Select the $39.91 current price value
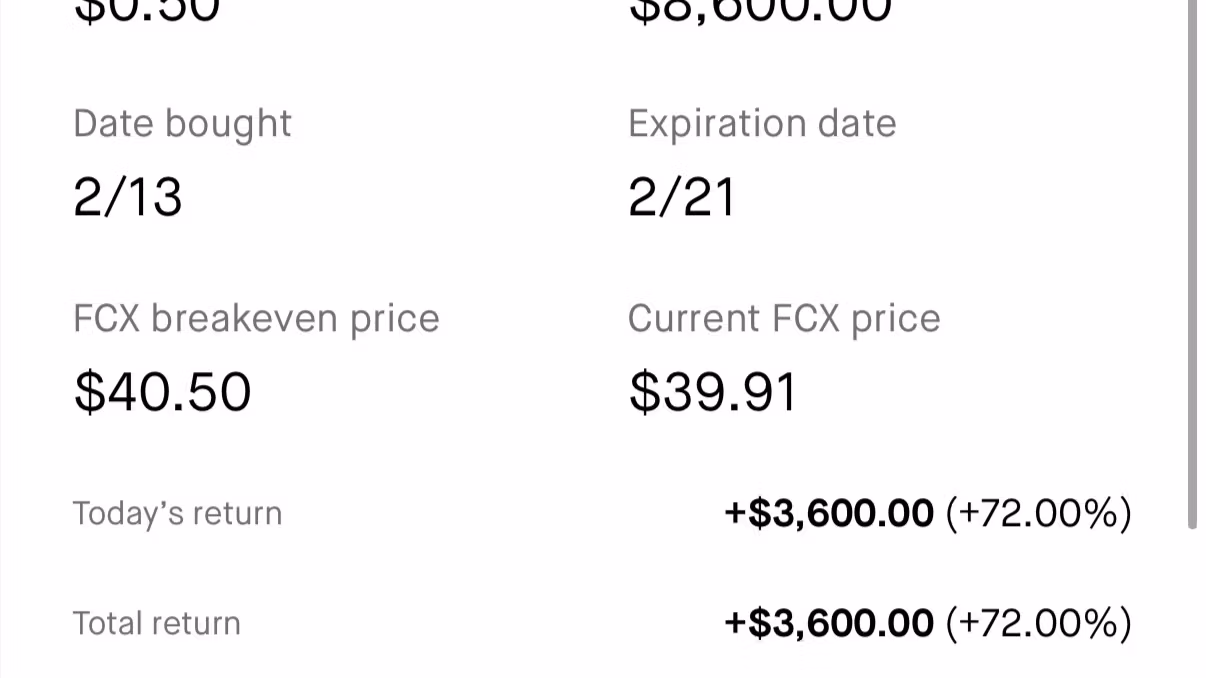1206x678 pixels. point(713,391)
